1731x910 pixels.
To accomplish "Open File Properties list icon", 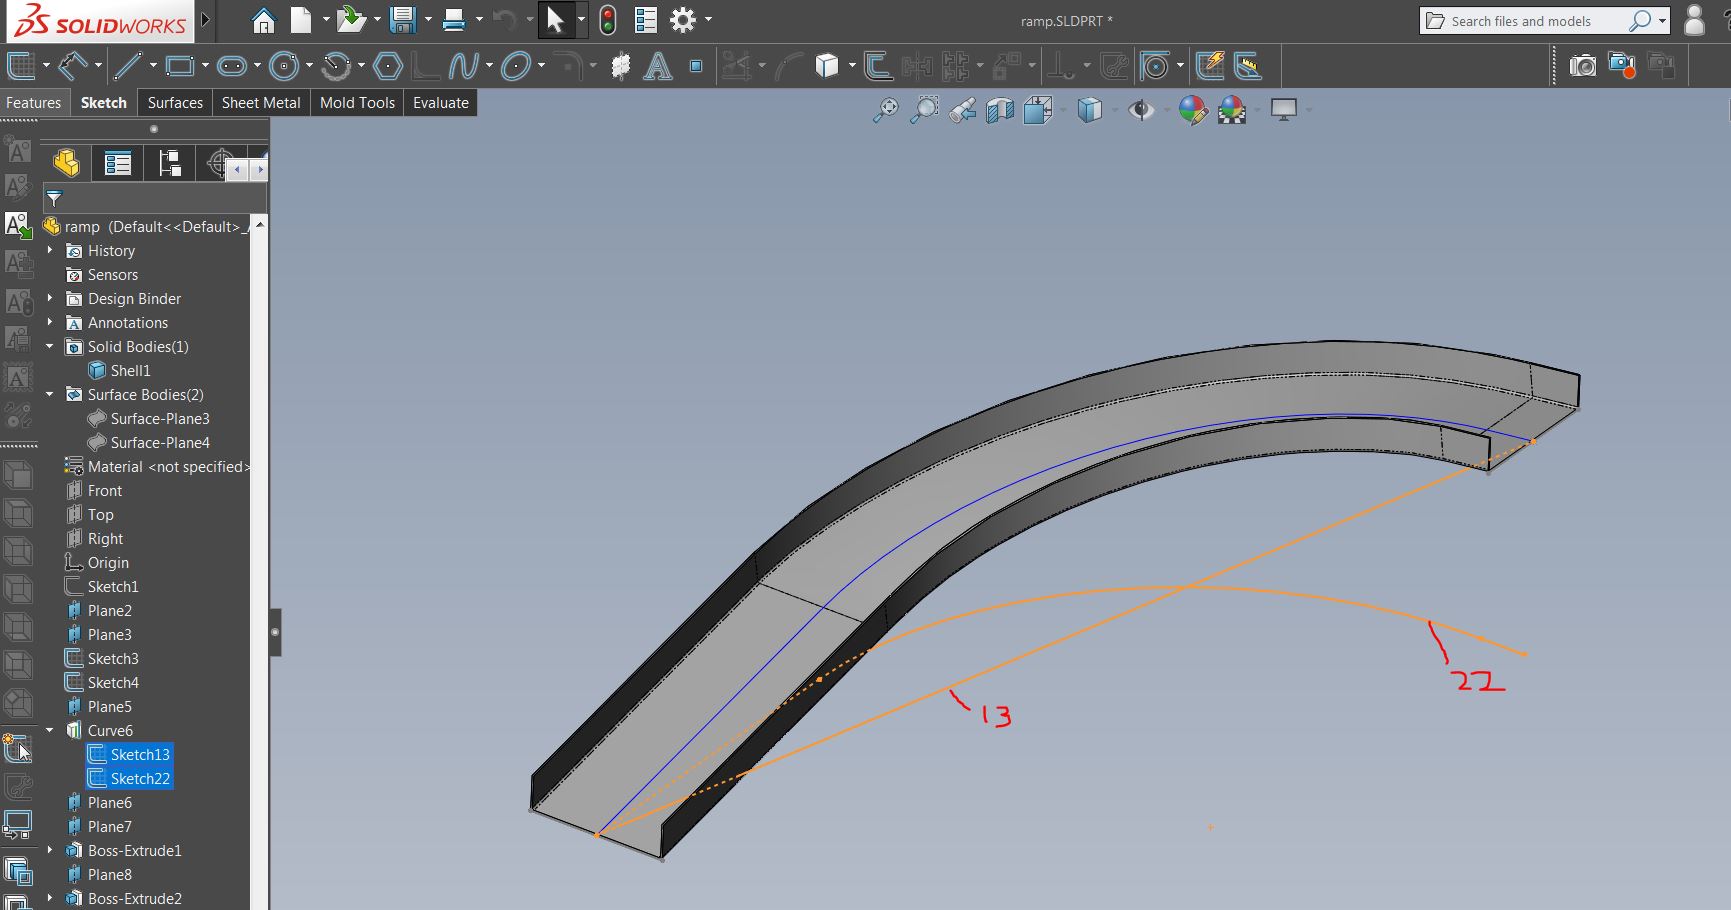I will click(x=646, y=20).
